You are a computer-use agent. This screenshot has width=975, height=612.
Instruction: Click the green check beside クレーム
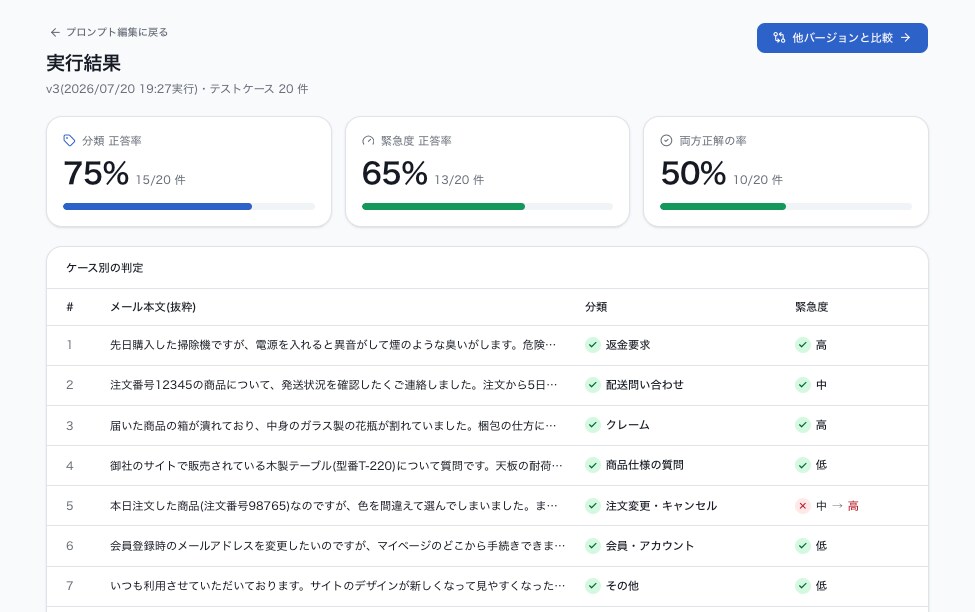coord(593,425)
